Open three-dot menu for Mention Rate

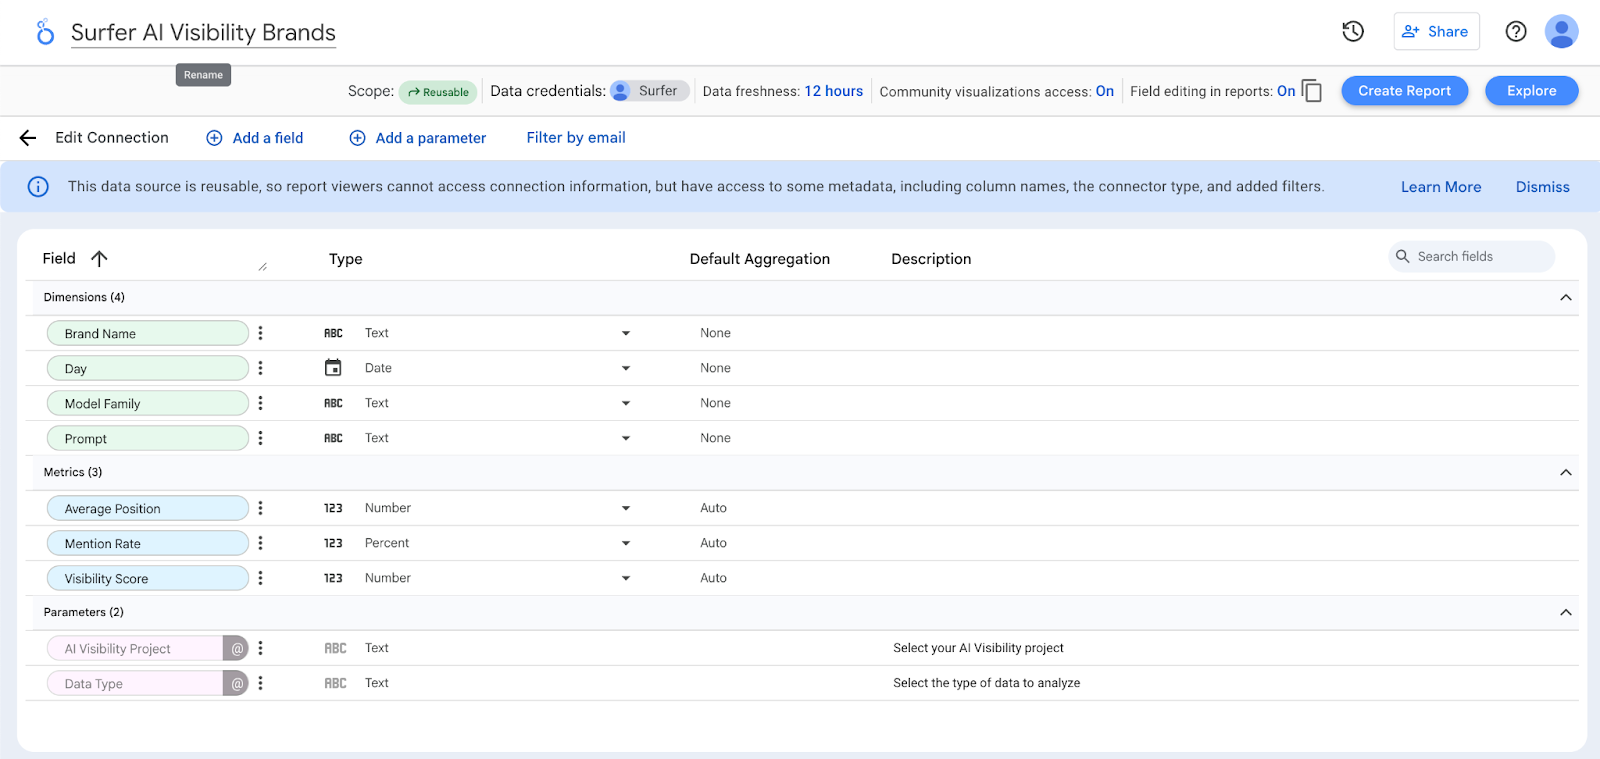[260, 543]
